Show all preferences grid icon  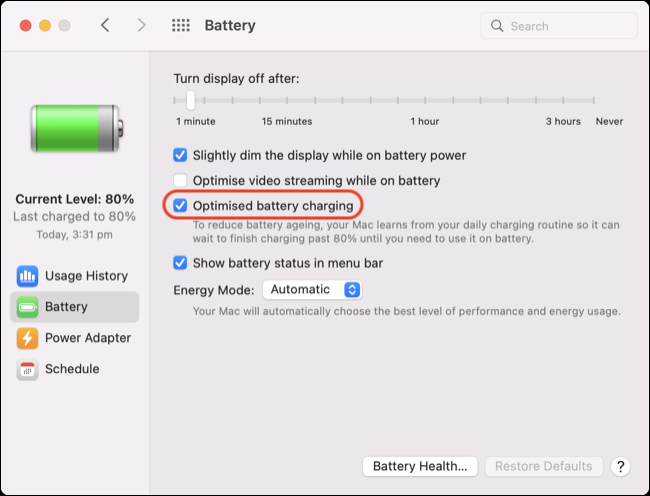(x=181, y=25)
